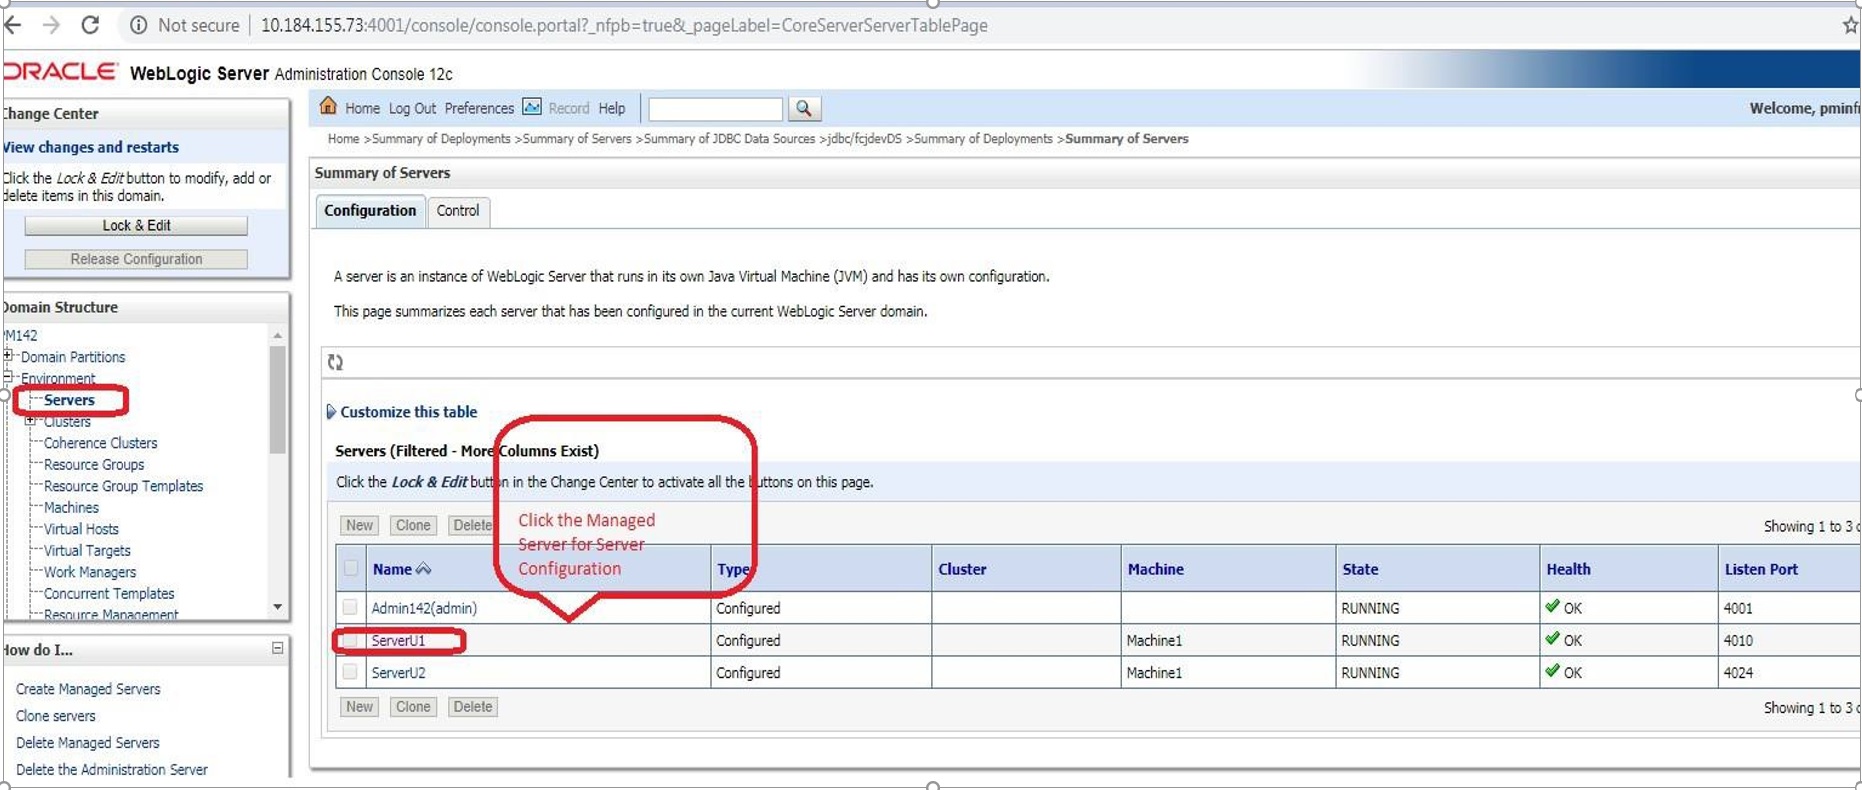Click the bottom Clone button
Viewport: 1862px width, 790px height.
click(413, 707)
